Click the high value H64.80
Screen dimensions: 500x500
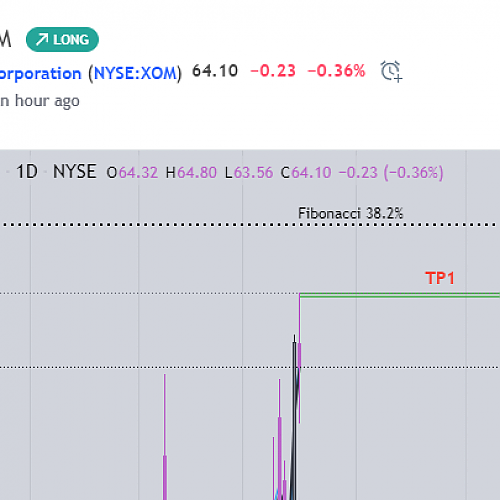tap(191, 173)
